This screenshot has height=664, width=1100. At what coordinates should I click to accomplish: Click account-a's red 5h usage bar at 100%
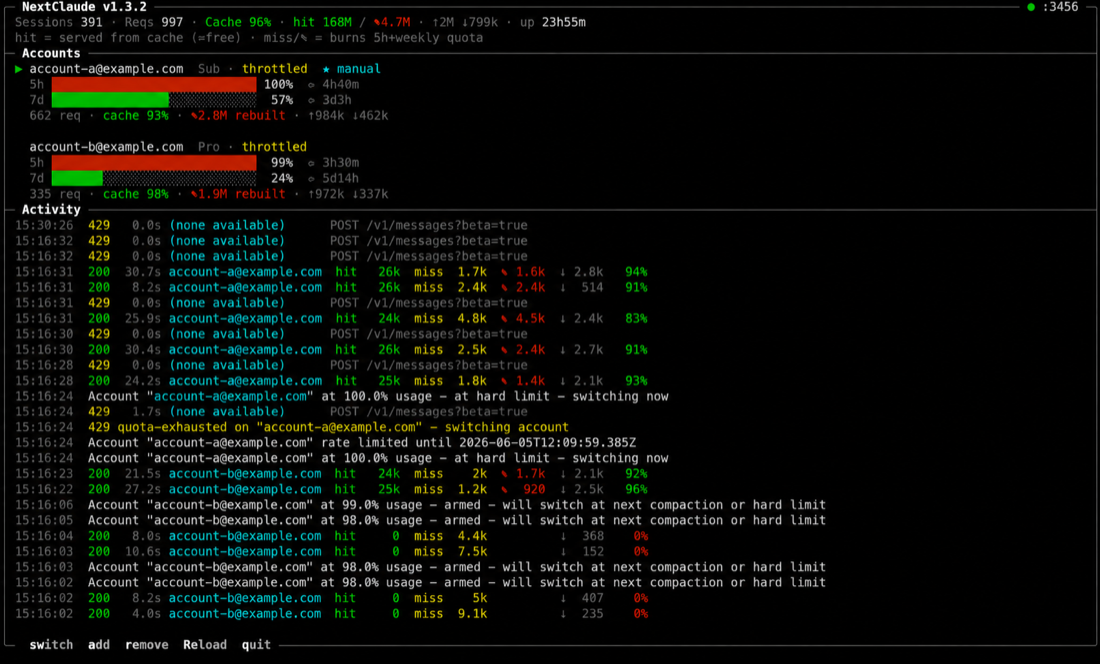tap(154, 84)
